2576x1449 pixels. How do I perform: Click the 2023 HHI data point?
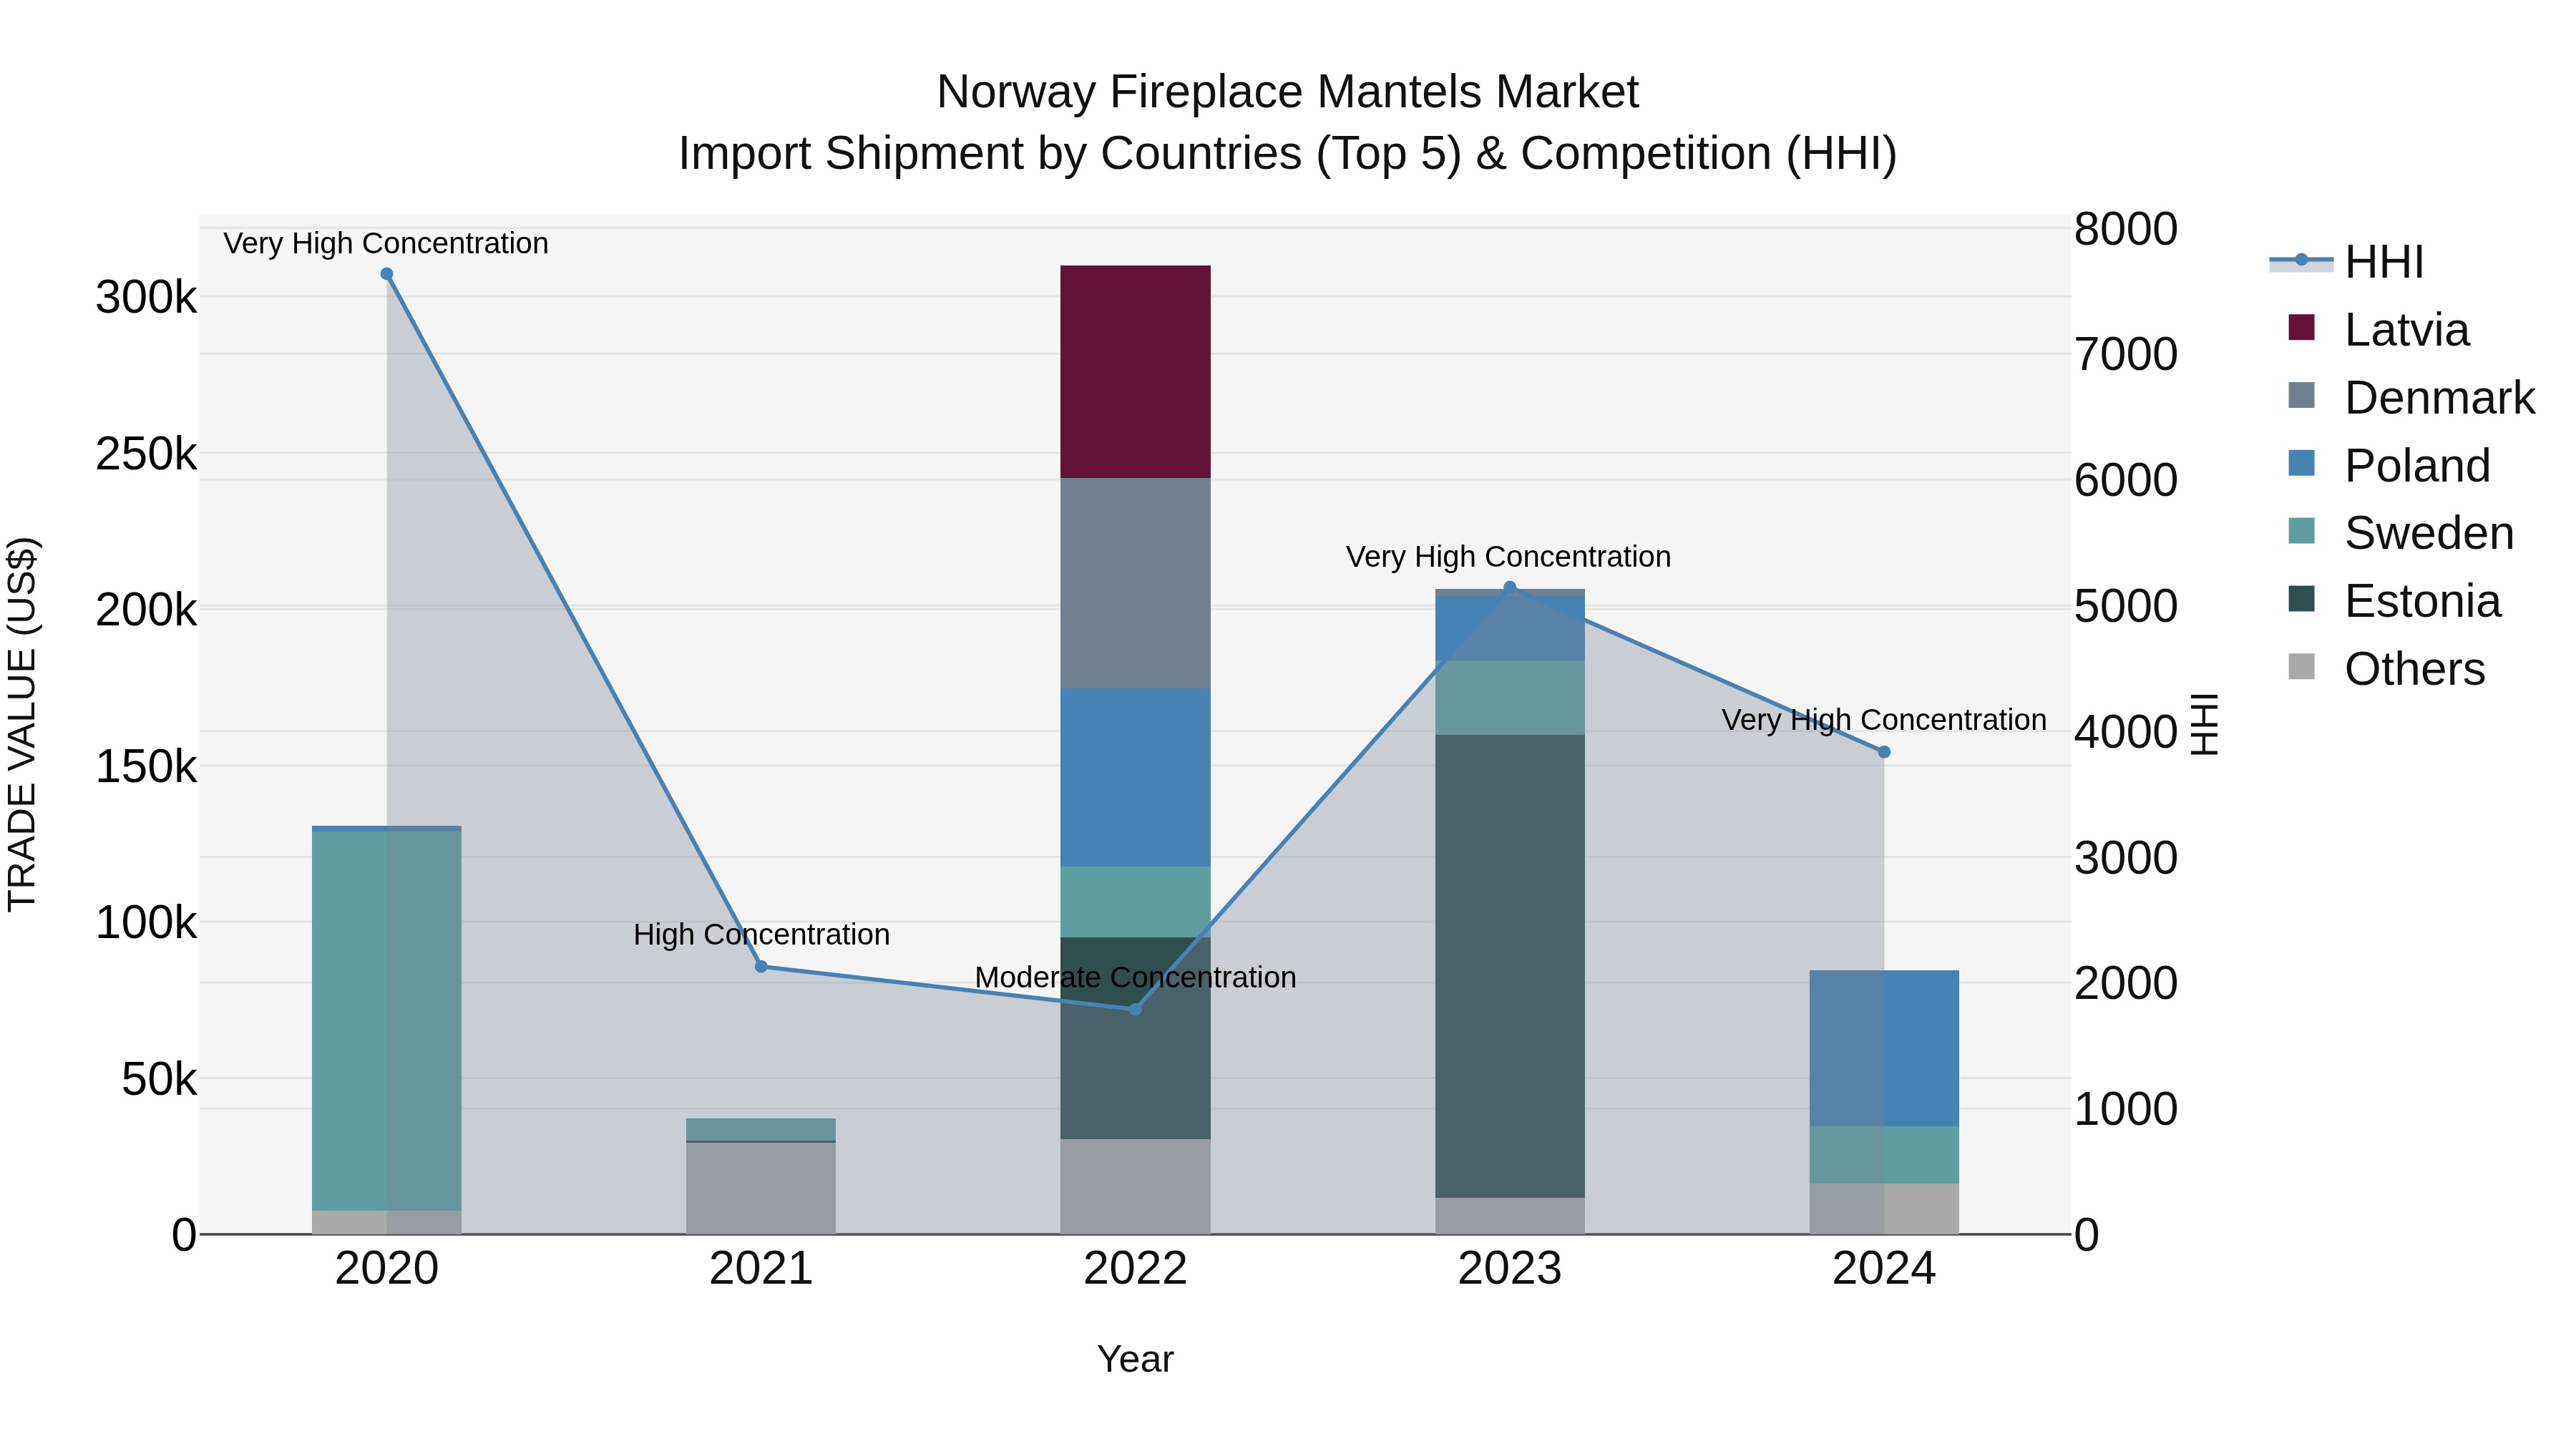[x=1510, y=587]
